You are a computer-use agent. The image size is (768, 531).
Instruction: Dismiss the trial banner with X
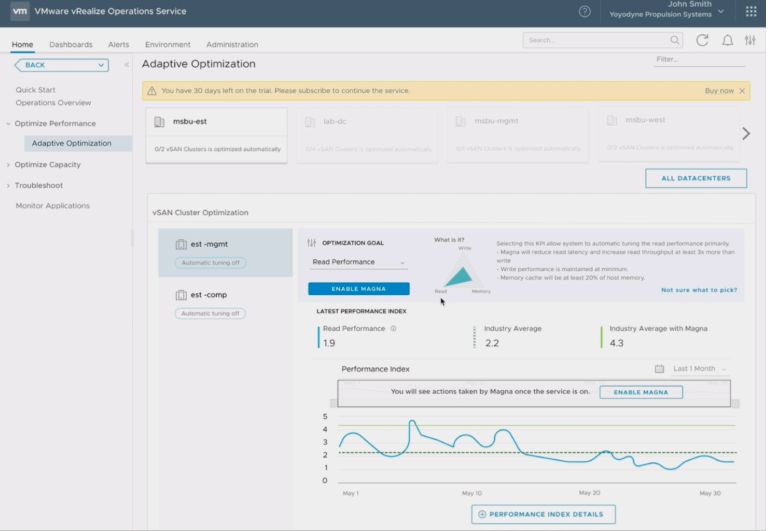pyautogui.click(x=742, y=91)
